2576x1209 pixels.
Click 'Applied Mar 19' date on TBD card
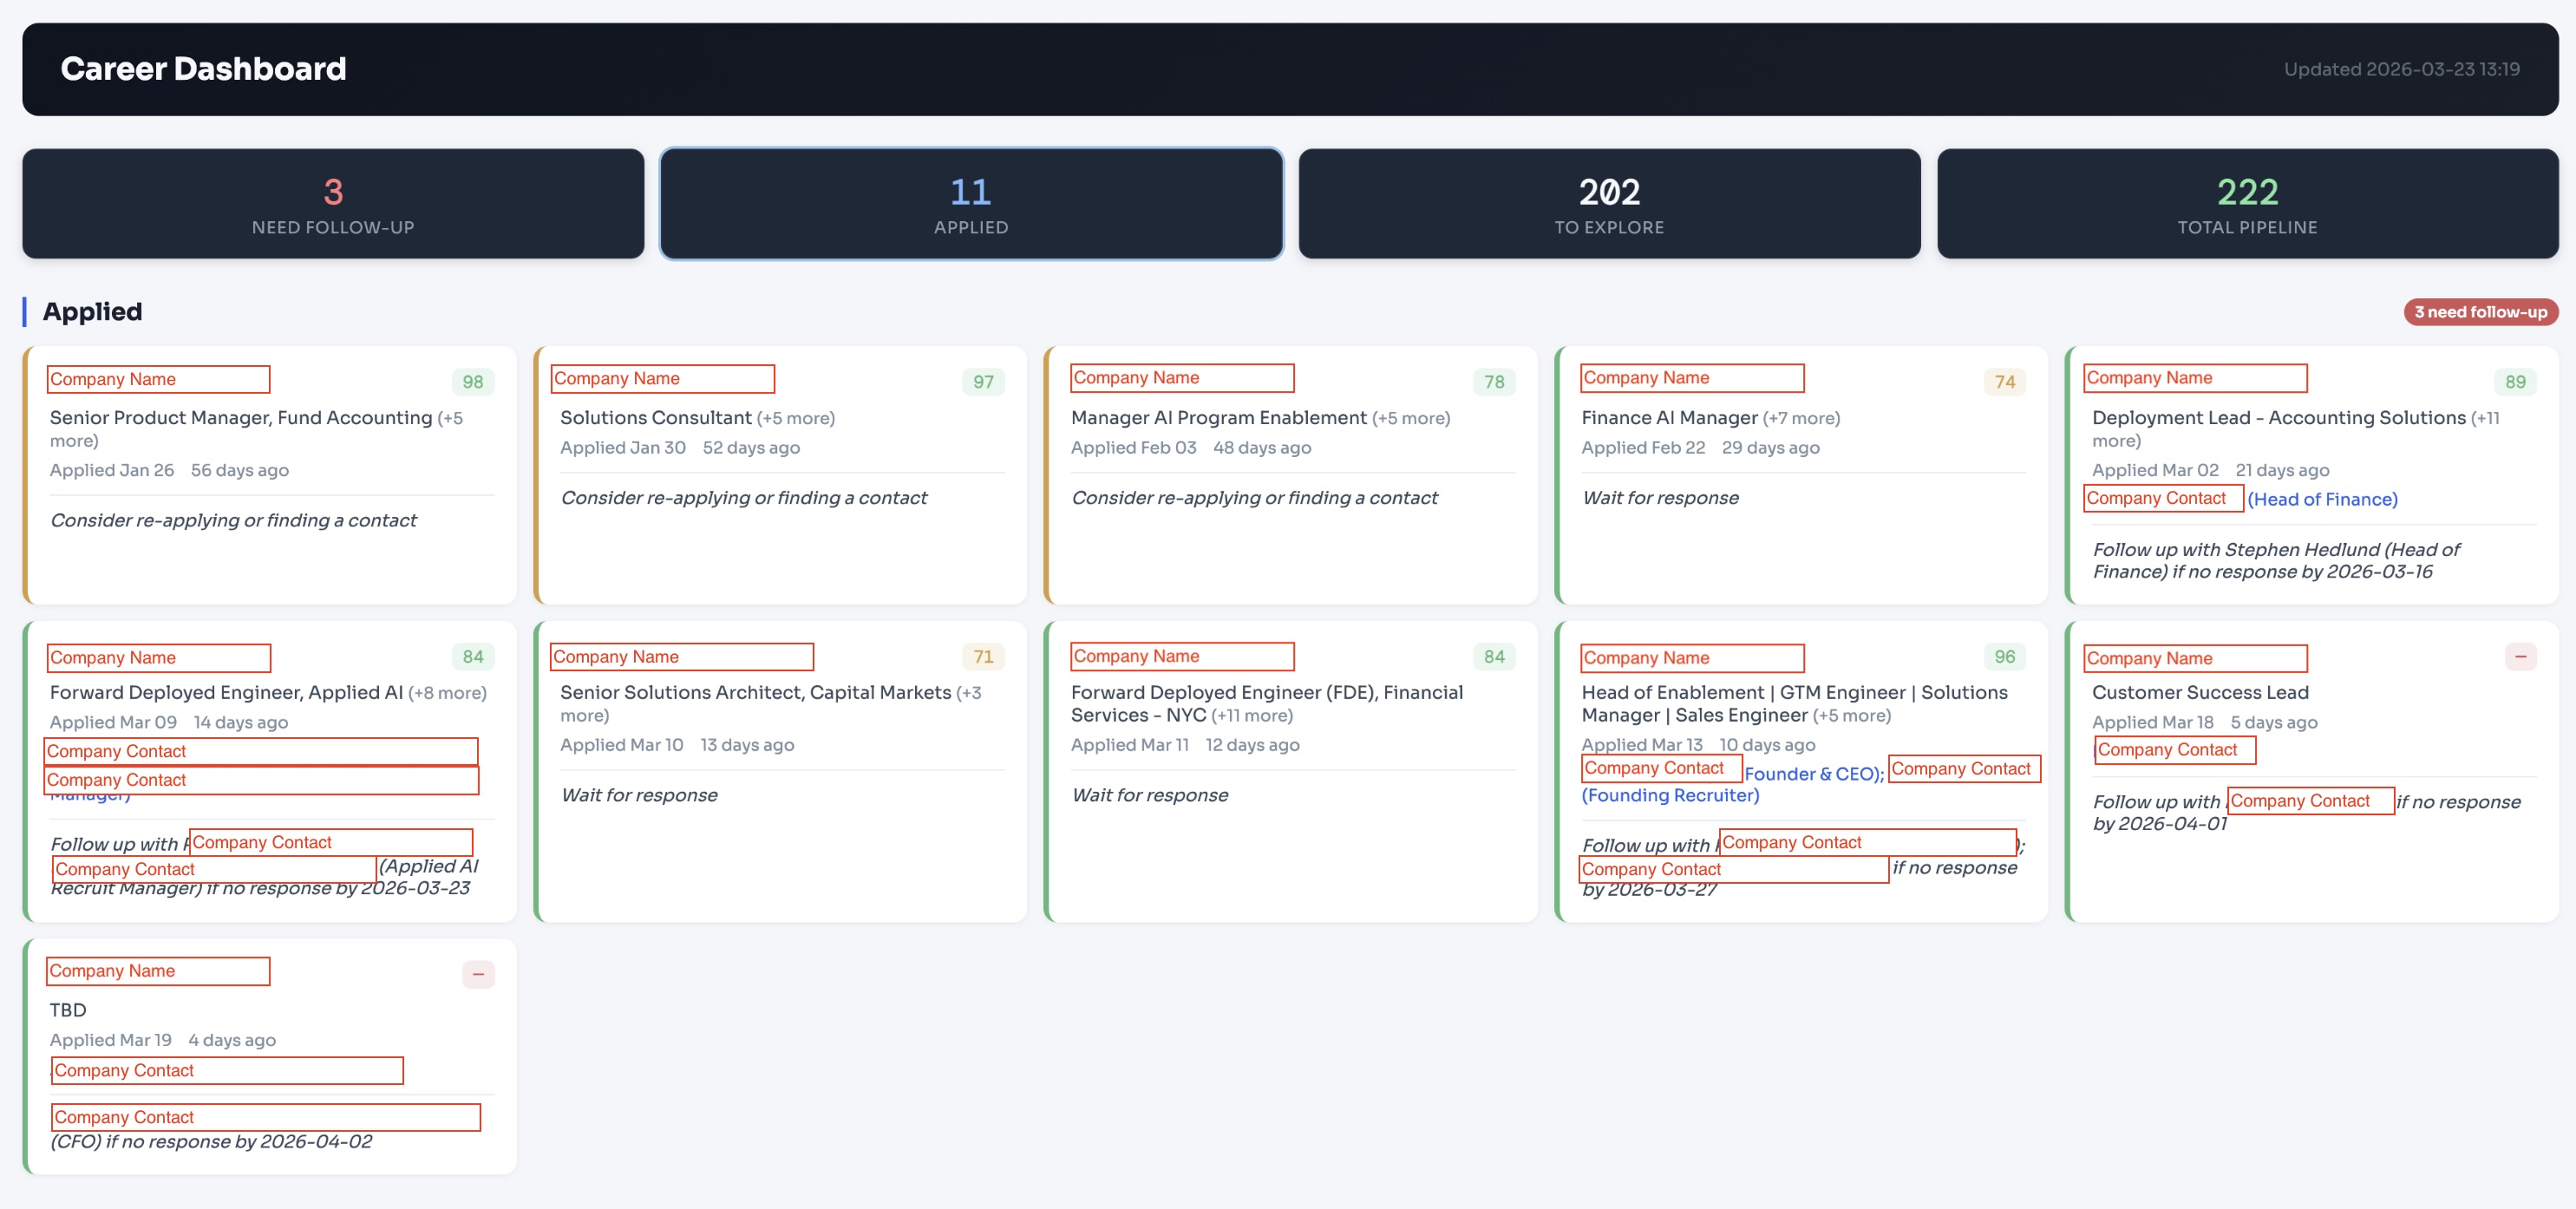coord(111,1040)
